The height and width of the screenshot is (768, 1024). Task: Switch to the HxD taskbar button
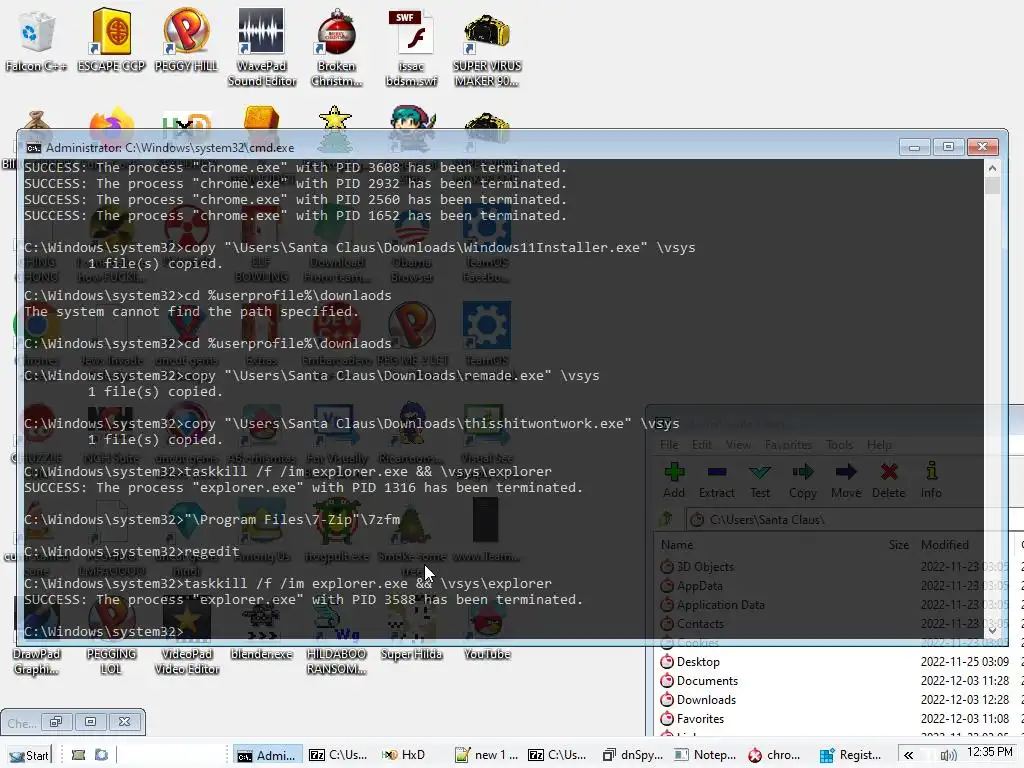tap(404, 755)
